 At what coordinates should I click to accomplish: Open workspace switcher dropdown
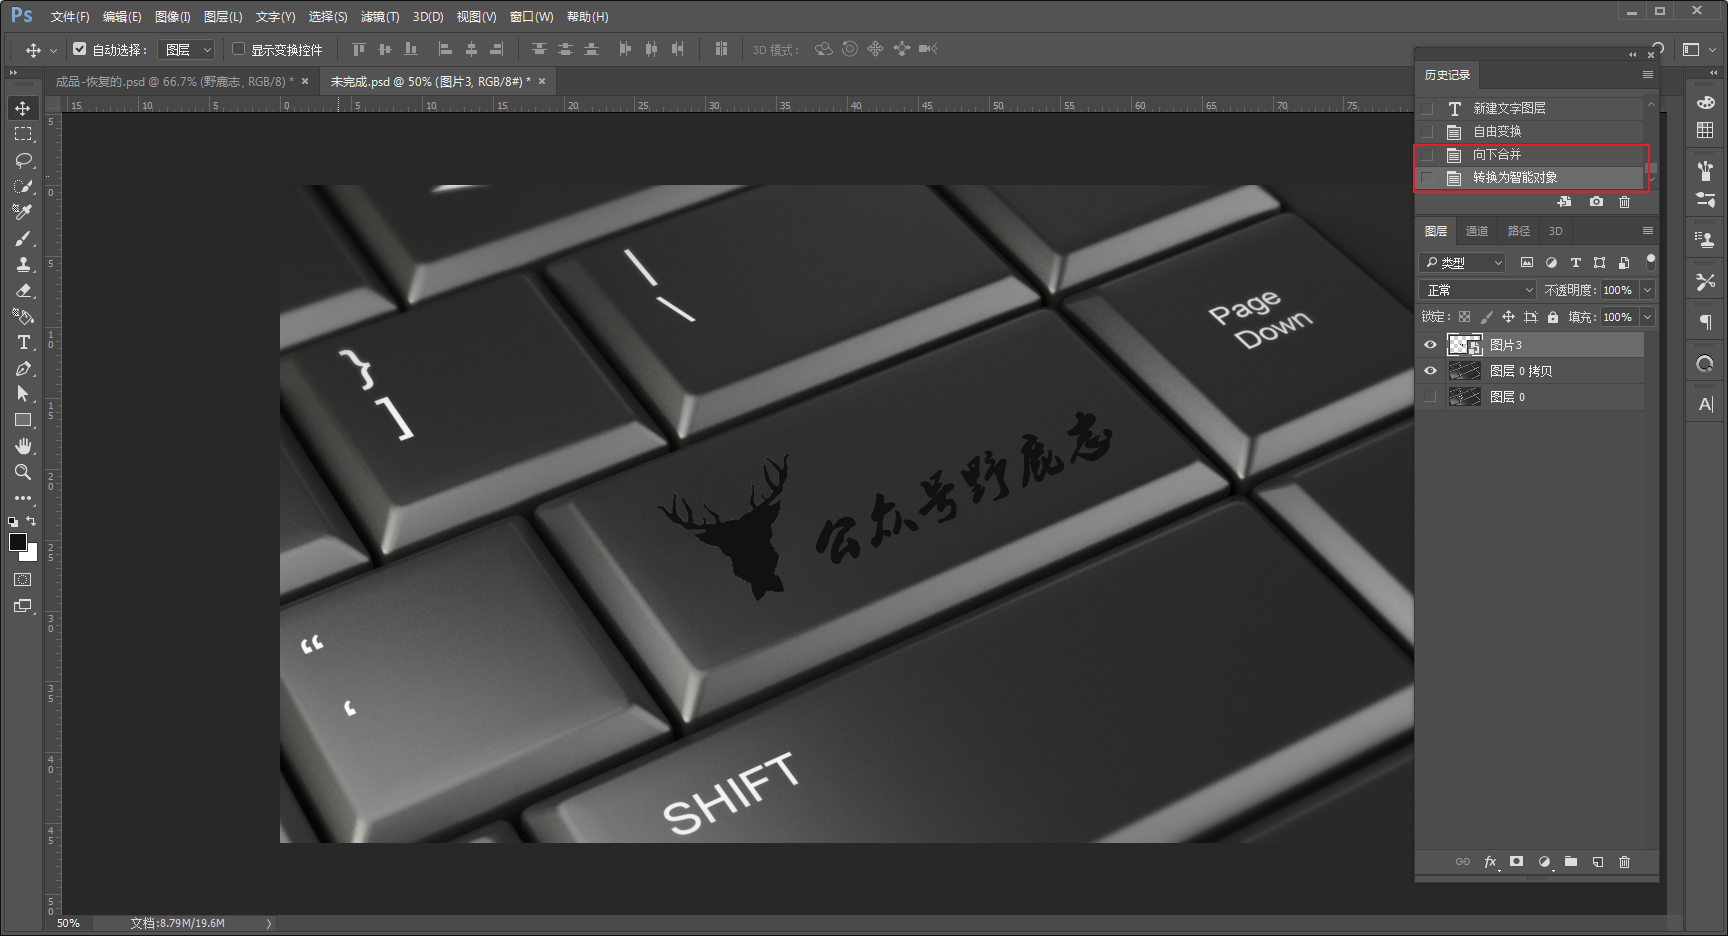pos(1698,49)
